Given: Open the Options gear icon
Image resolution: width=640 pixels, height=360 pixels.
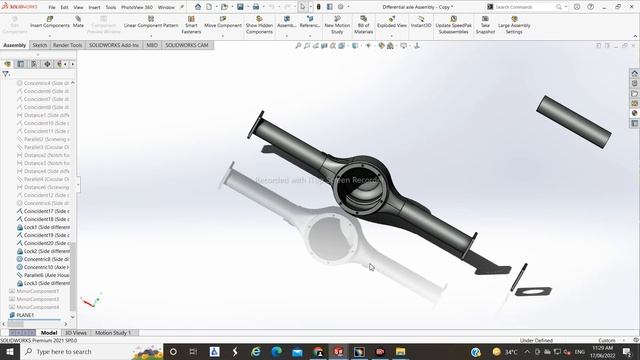Looking at the screenshot, I should 341,7.
